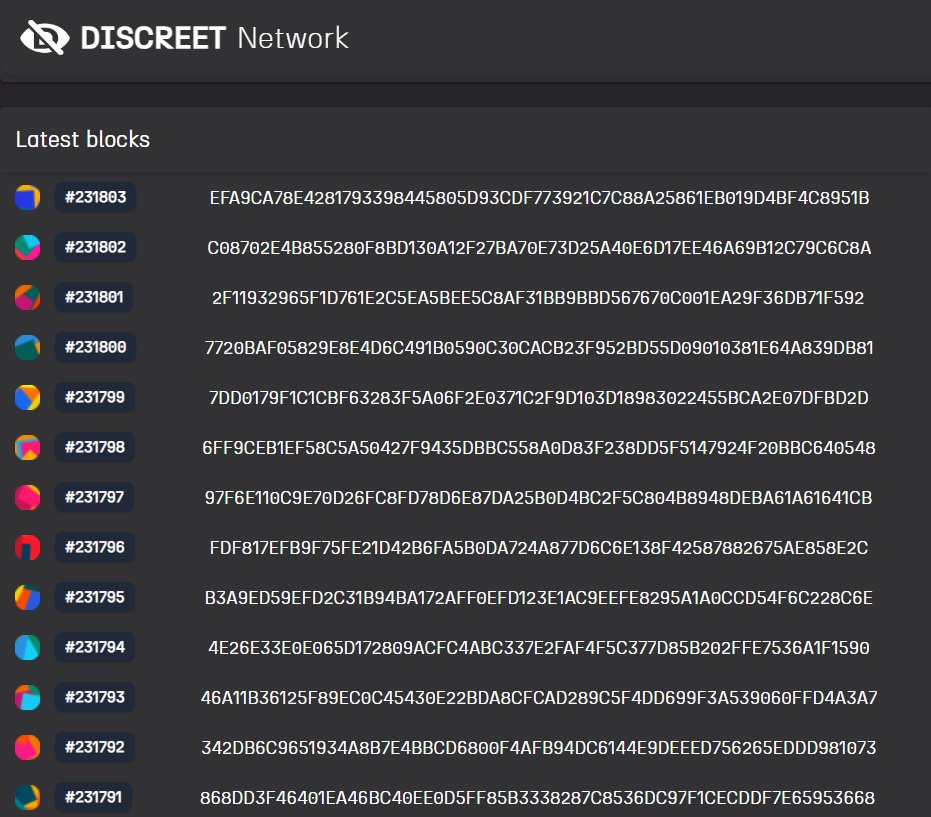The height and width of the screenshot is (817, 931).
Task: Click the identicon for block #231795
Action: pos(27,597)
